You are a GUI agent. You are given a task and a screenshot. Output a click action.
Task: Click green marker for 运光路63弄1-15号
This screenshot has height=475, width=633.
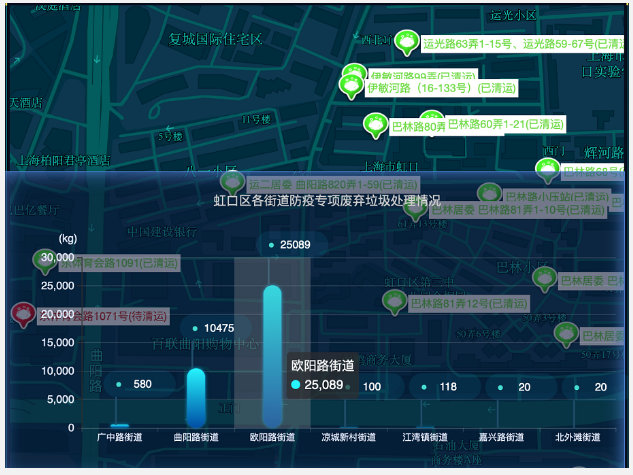point(407,42)
